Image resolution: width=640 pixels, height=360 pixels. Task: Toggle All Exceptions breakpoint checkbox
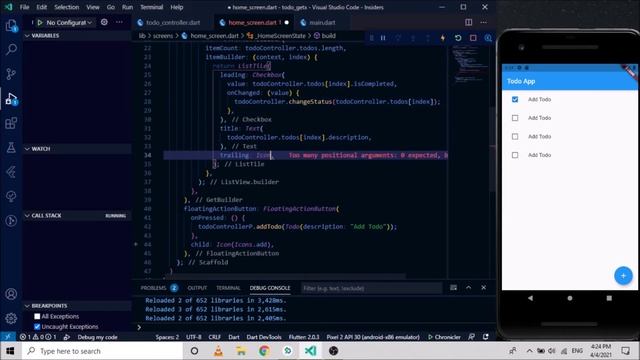[37, 316]
